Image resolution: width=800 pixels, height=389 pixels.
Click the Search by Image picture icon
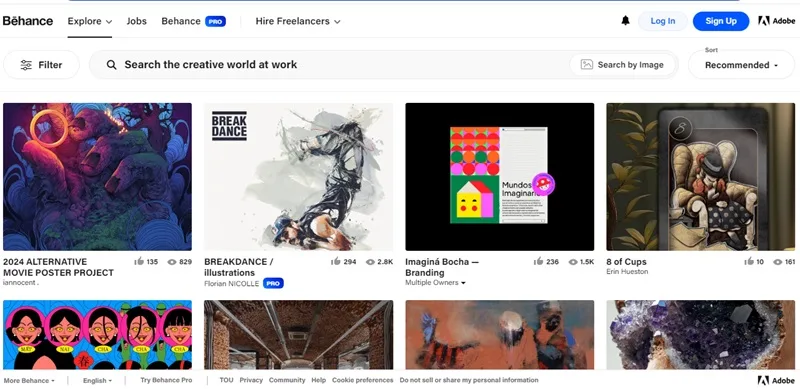(587, 65)
